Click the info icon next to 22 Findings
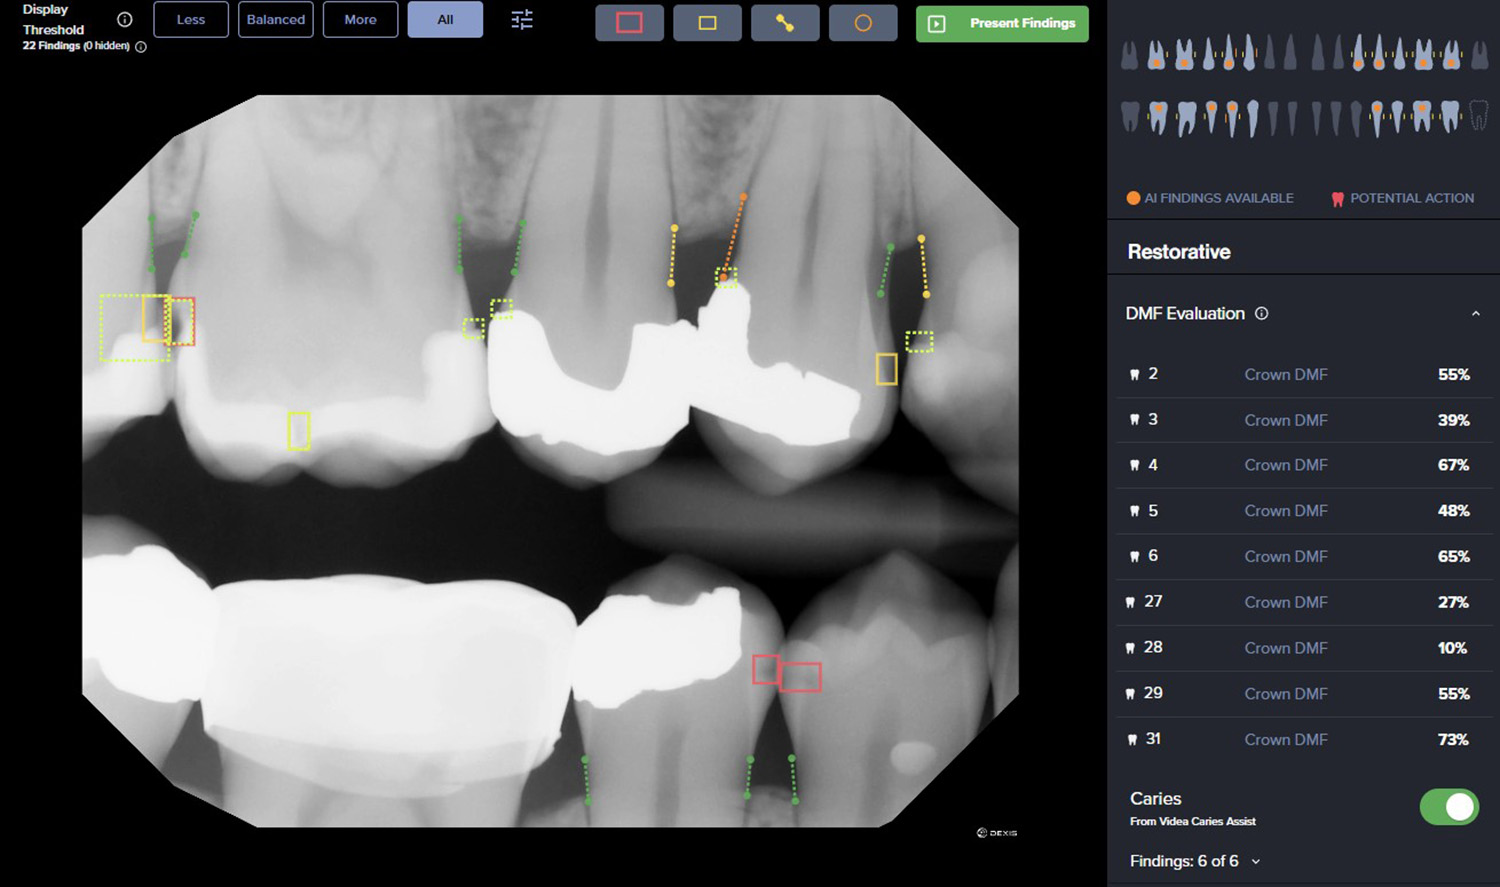1500x887 pixels. [x=141, y=47]
